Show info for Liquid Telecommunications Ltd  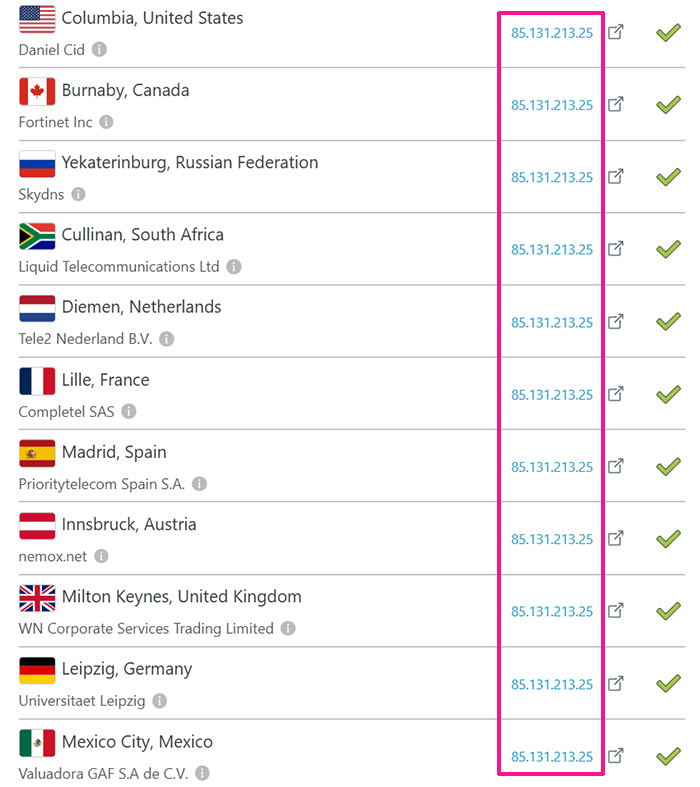tap(234, 267)
